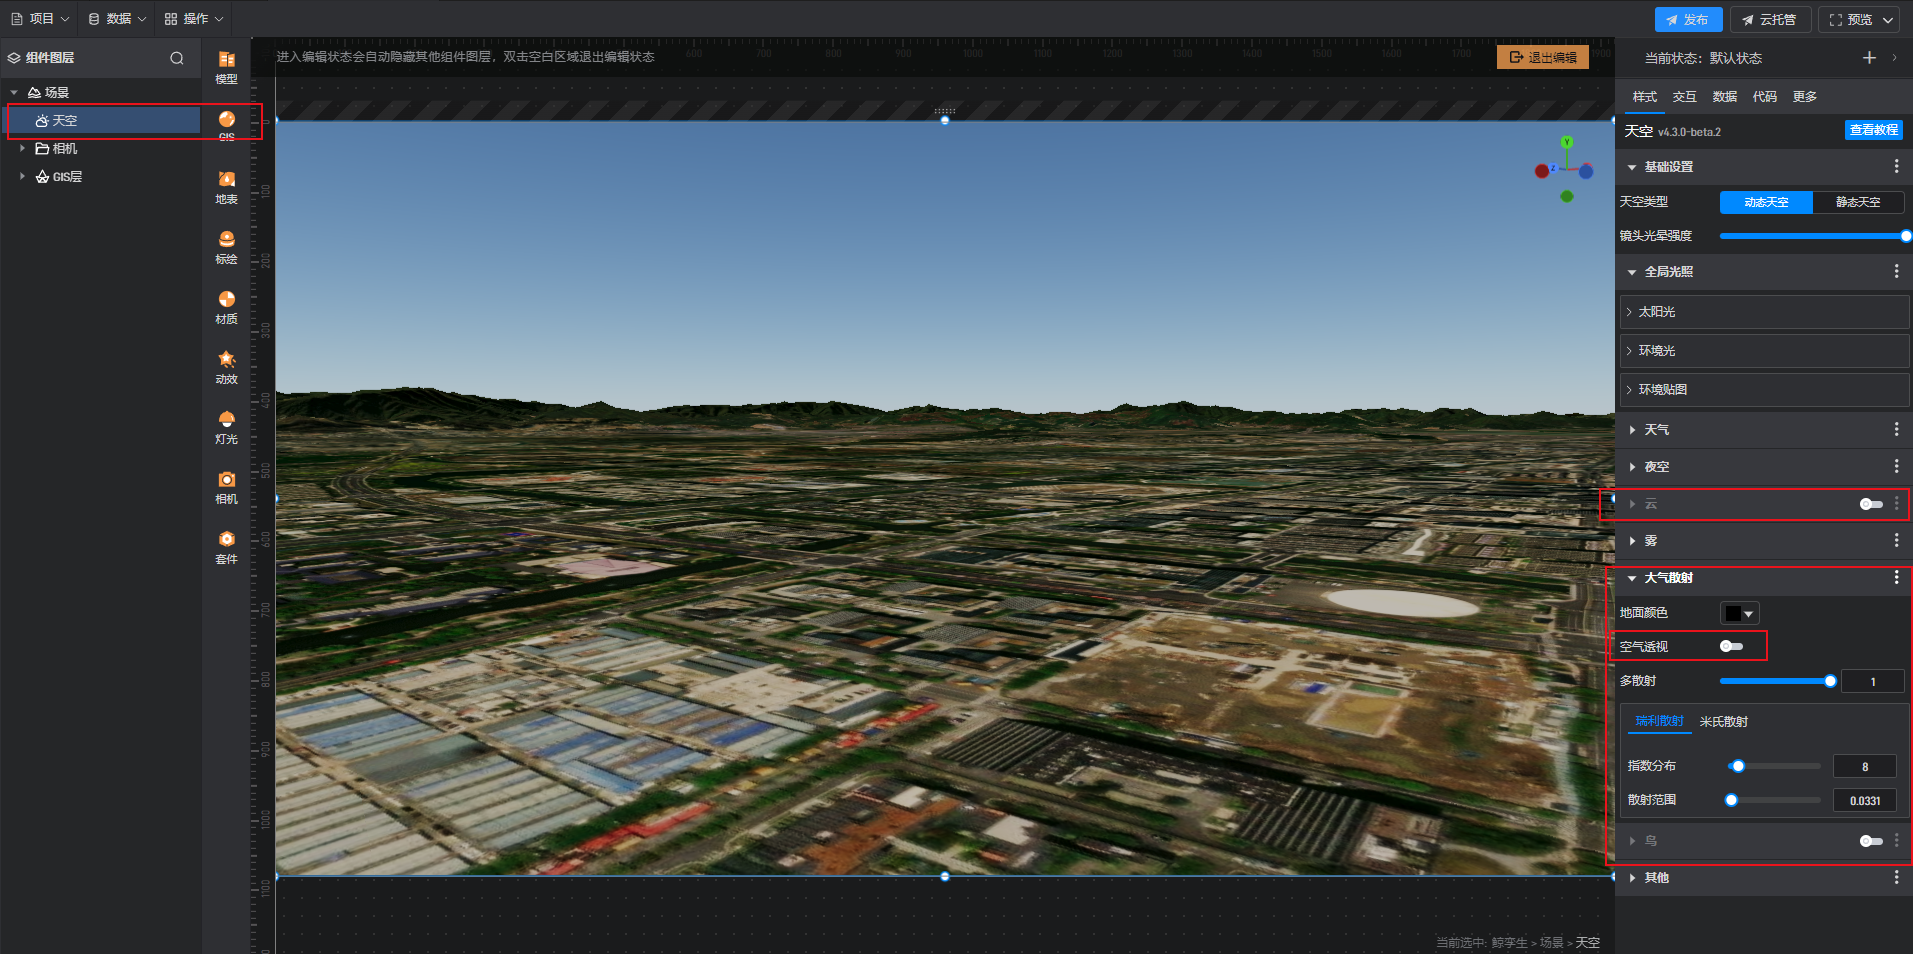Open the 地面颜色 color swatch
The height and width of the screenshot is (954, 1913).
pyautogui.click(x=1738, y=613)
